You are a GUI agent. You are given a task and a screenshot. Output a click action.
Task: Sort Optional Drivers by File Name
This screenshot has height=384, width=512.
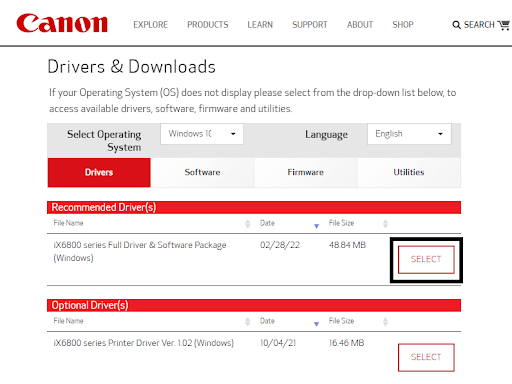point(247,321)
